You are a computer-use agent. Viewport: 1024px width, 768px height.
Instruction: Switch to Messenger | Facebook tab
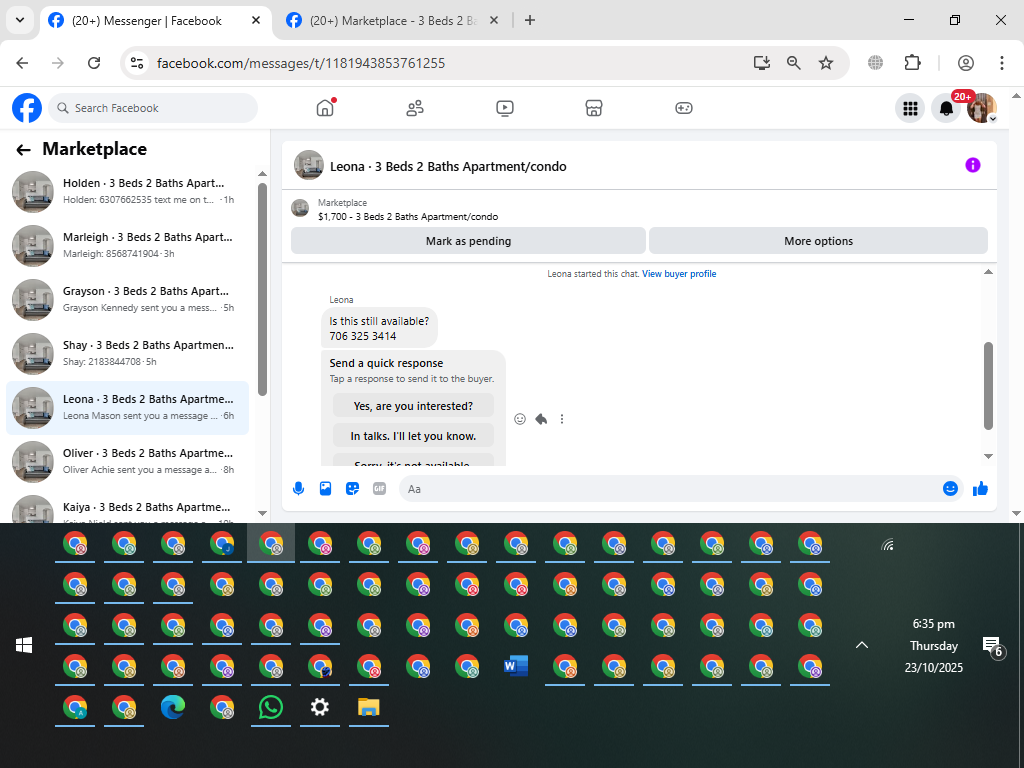coord(155,21)
